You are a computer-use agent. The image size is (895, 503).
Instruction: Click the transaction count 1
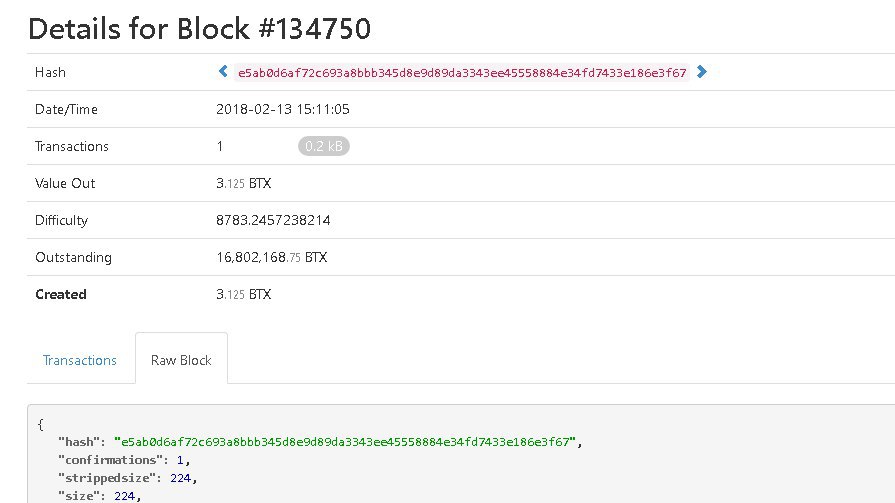220,146
